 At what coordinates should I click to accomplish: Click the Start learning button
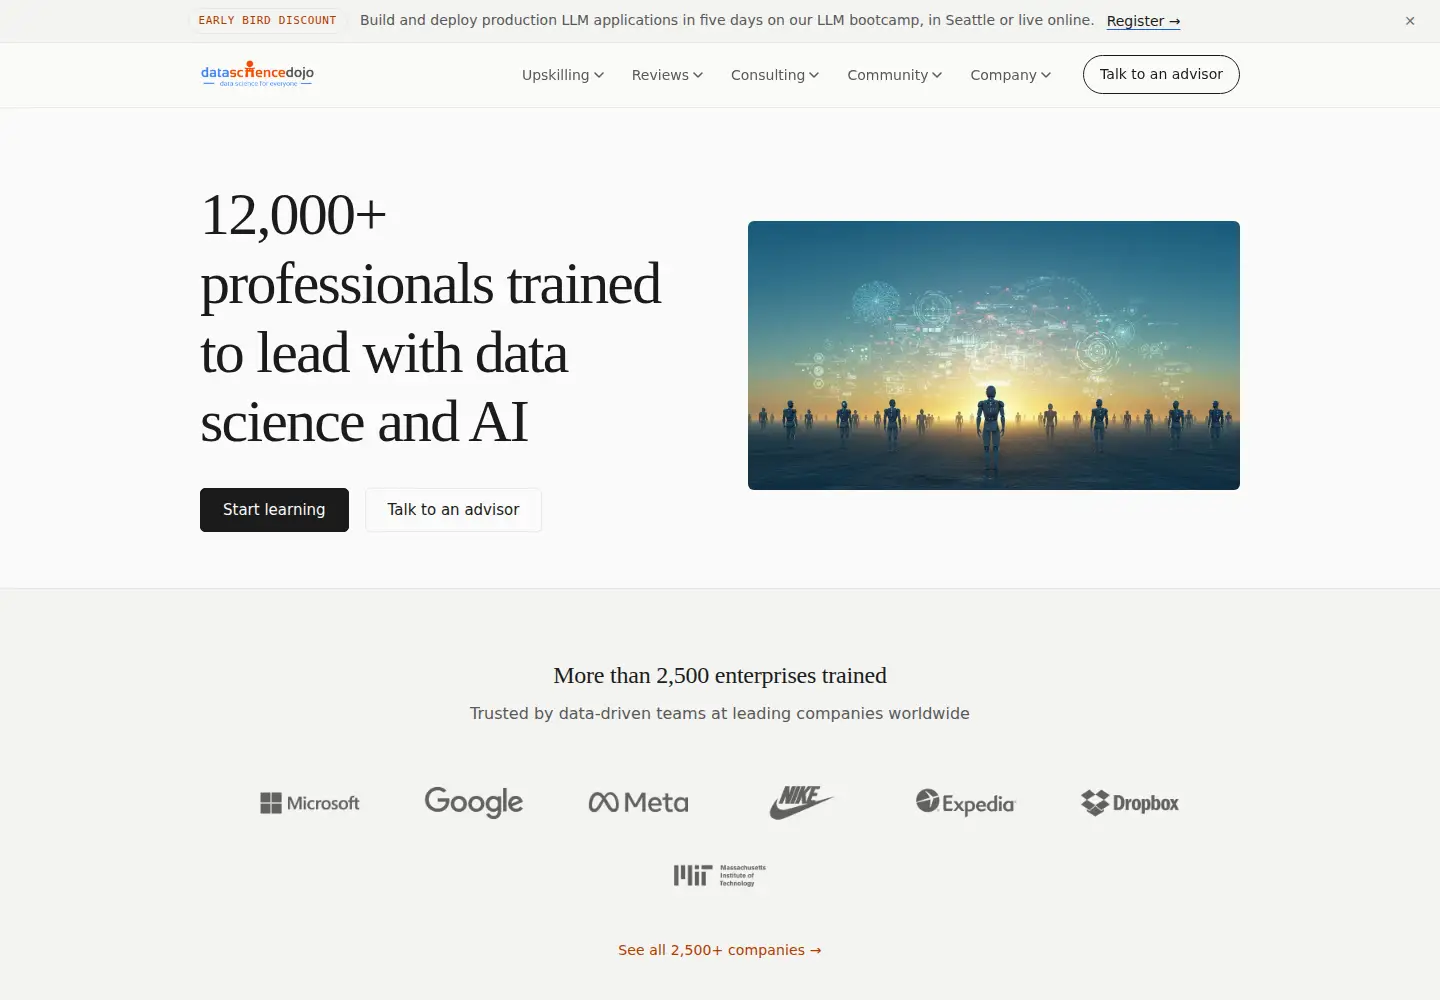274,510
